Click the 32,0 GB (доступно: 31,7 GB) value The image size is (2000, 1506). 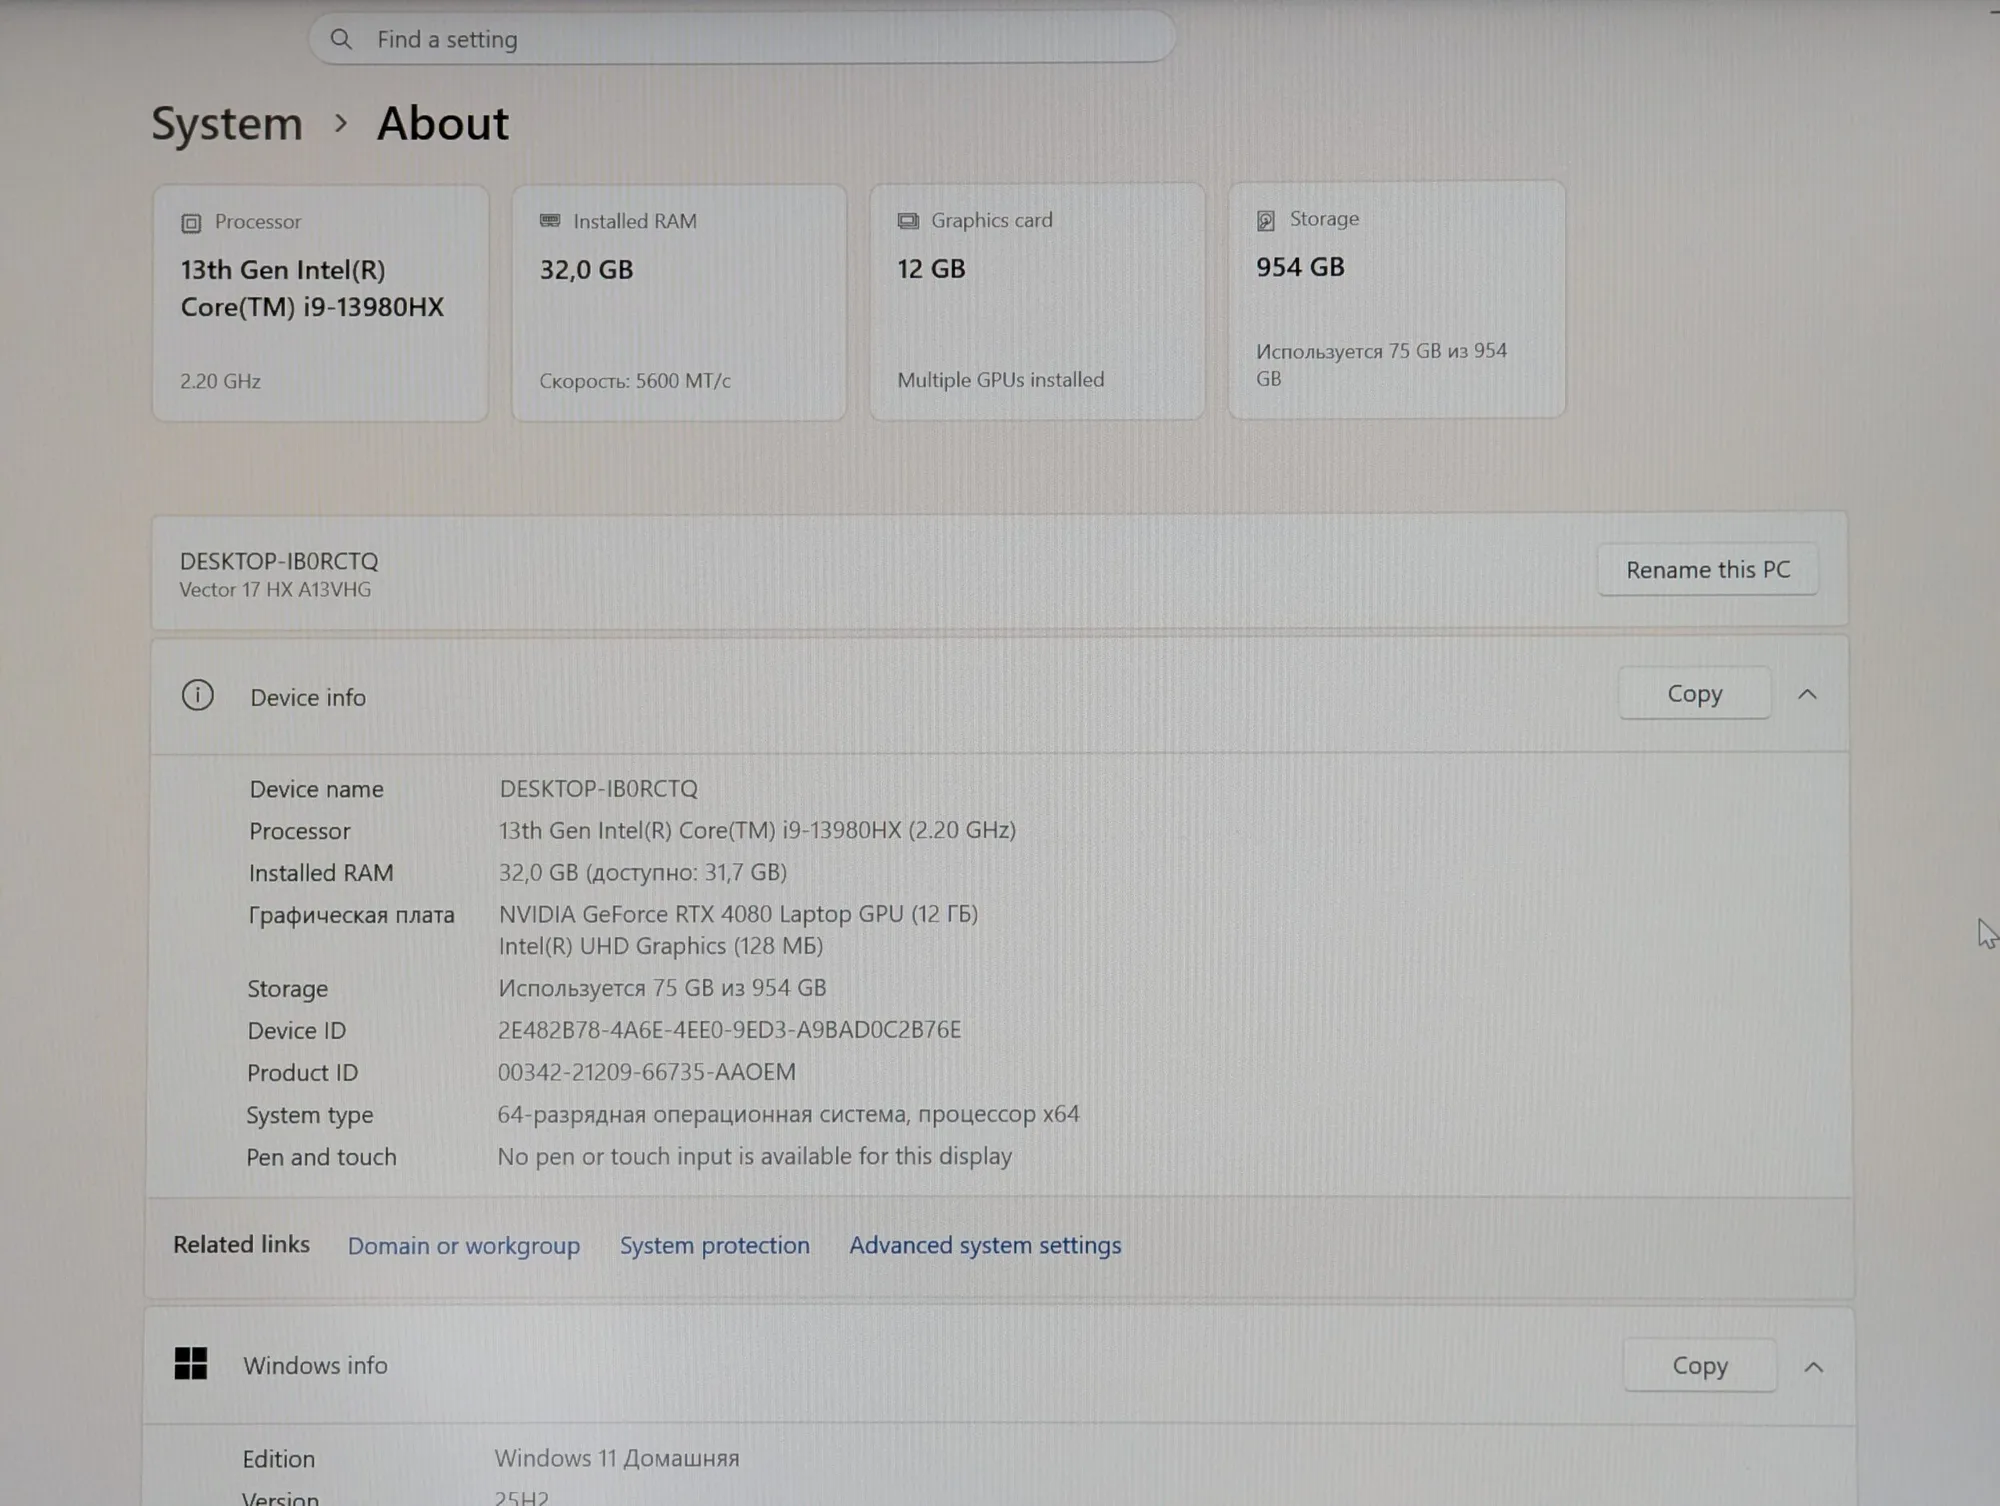(x=643, y=872)
